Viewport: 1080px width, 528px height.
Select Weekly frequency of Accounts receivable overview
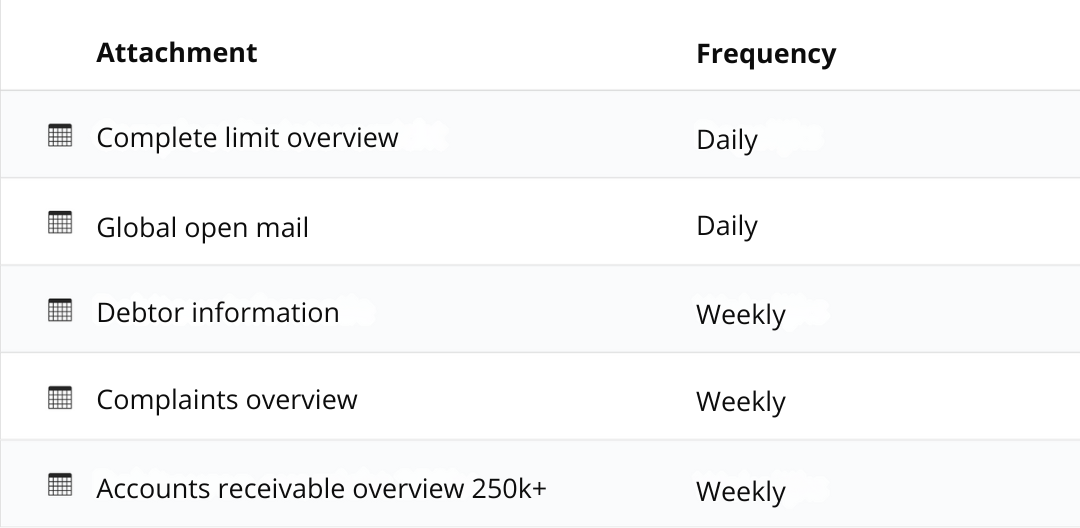(x=741, y=491)
